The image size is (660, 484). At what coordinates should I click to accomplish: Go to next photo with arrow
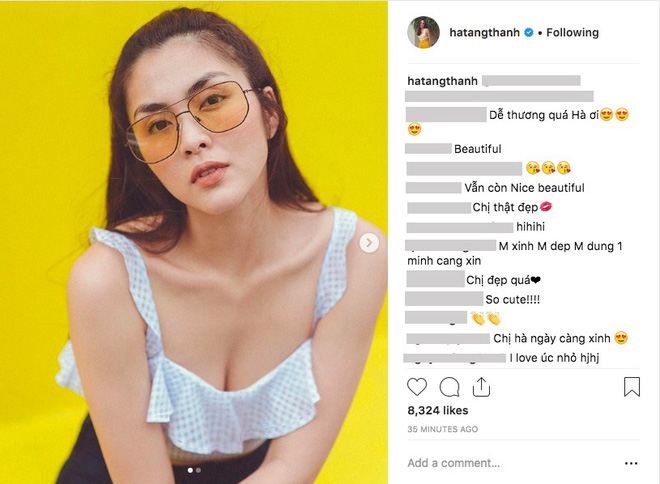tap(369, 243)
